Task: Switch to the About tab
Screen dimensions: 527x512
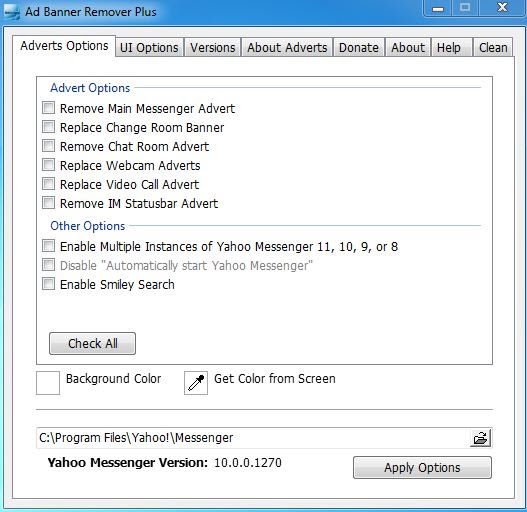Action: (x=408, y=47)
